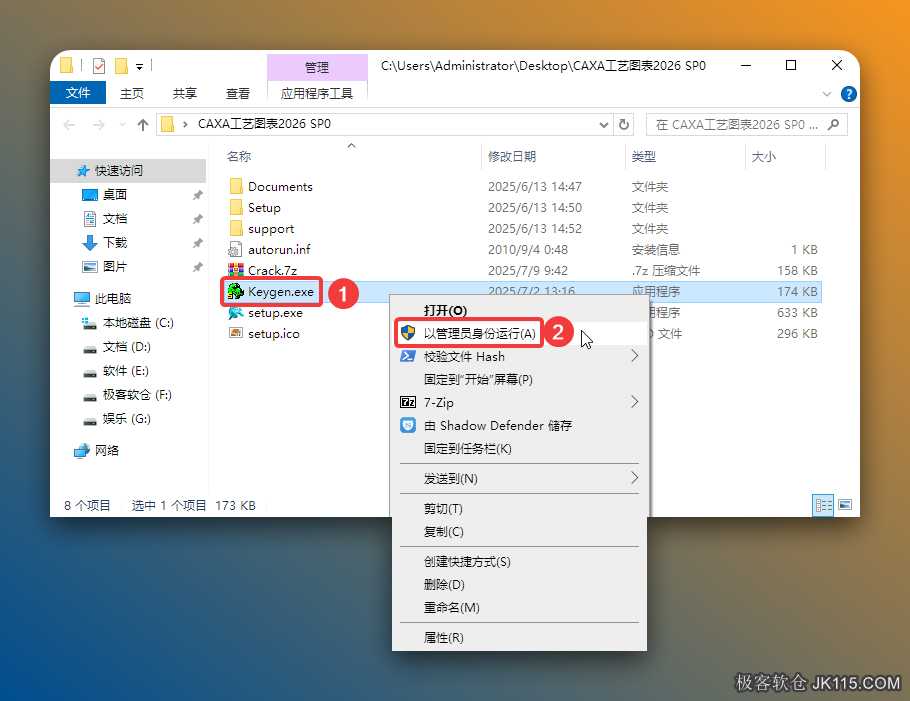Open the 共享 ribbon tab
The image size is (910, 701).
pyautogui.click(x=185, y=93)
